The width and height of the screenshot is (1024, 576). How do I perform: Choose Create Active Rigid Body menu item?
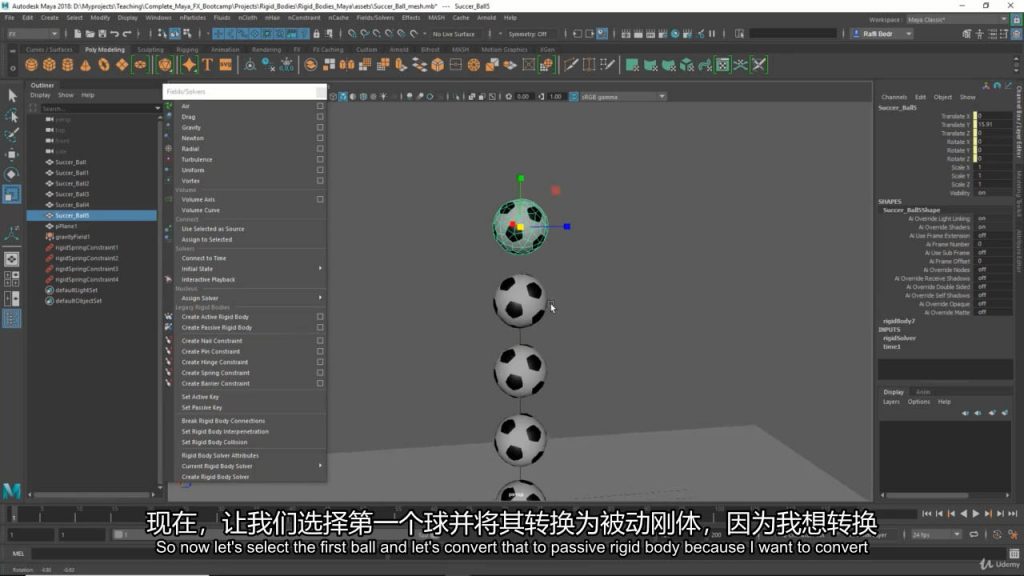(215, 317)
